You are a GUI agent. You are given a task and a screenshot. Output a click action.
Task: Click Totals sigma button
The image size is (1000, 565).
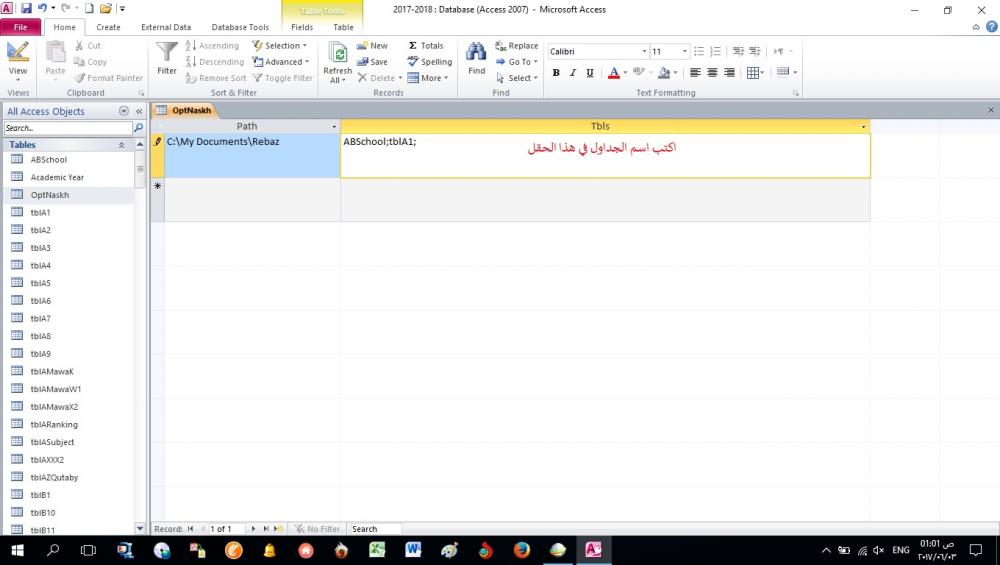426,45
